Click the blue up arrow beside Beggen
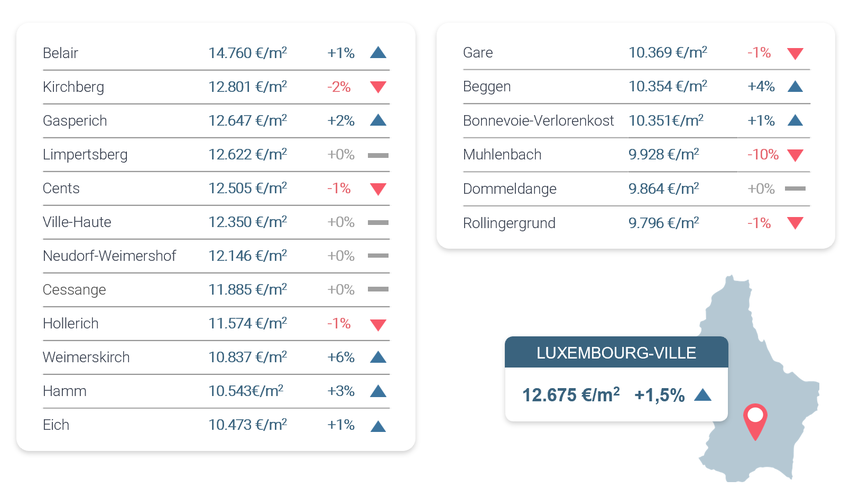850x499 pixels. (x=795, y=87)
